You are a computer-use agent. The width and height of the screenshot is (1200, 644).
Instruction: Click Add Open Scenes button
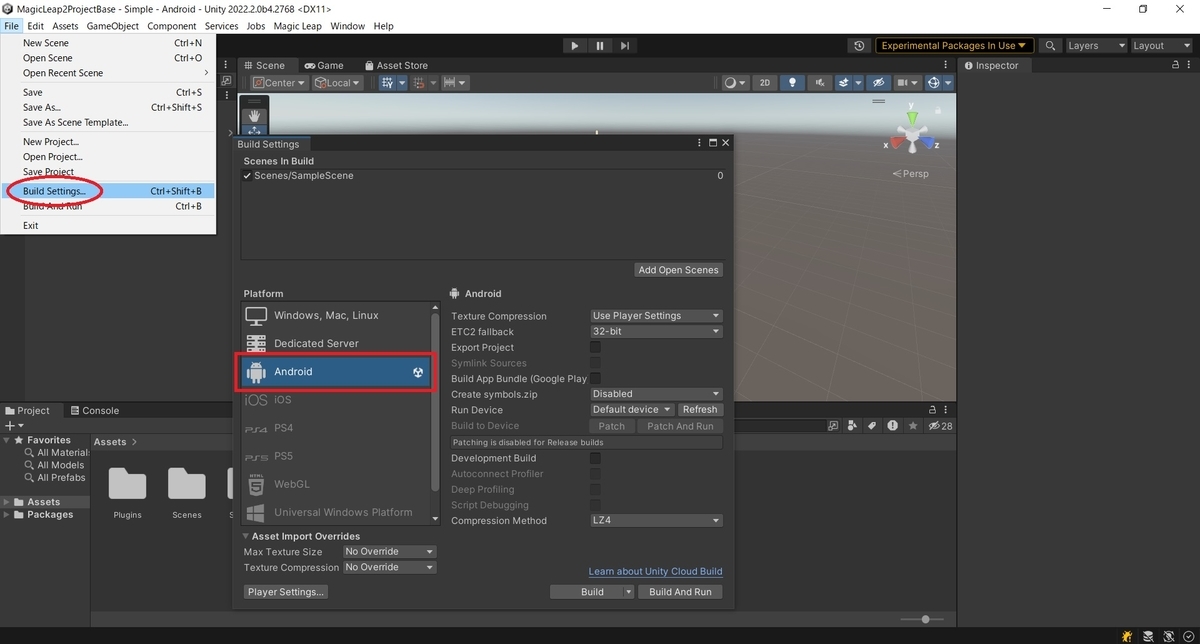pyautogui.click(x=679, y=270)
